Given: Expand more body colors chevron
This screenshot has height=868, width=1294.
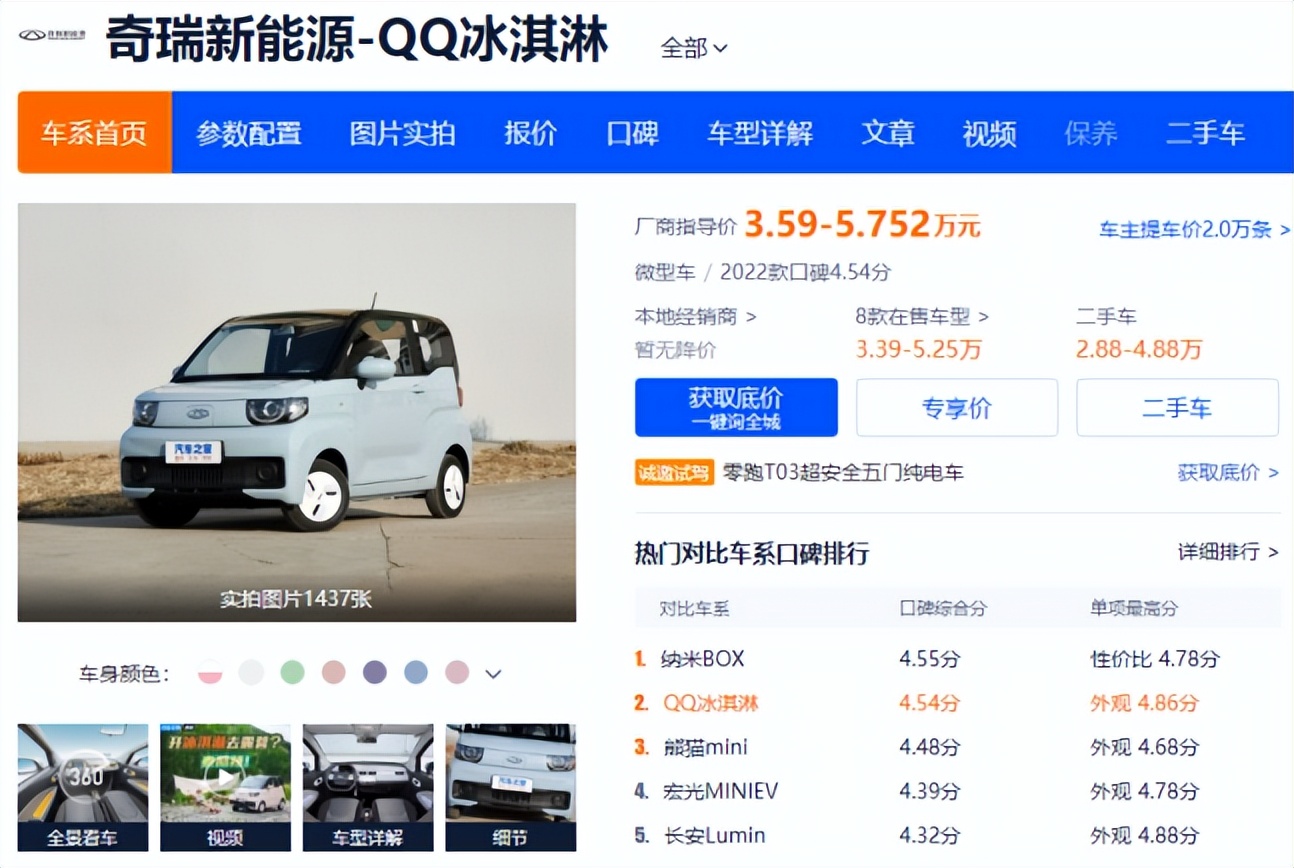Looking at the screenshot, I should 493,674.
